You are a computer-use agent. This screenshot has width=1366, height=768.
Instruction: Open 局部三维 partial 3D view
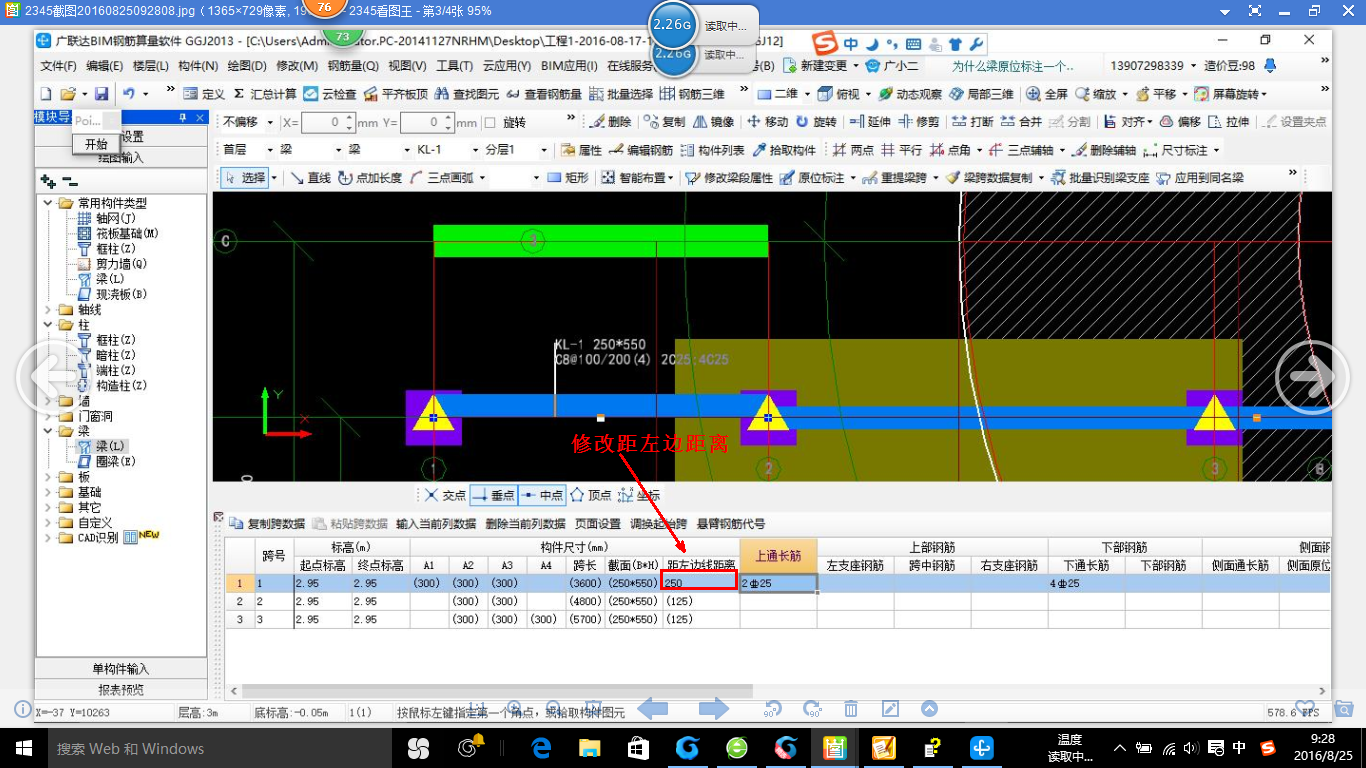982,94
